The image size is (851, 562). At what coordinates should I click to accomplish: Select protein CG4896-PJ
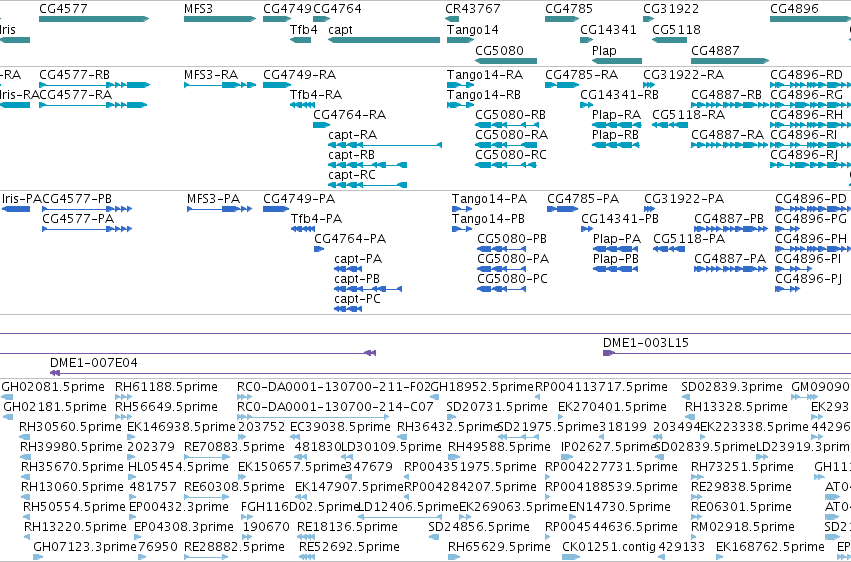pos(788,289)
